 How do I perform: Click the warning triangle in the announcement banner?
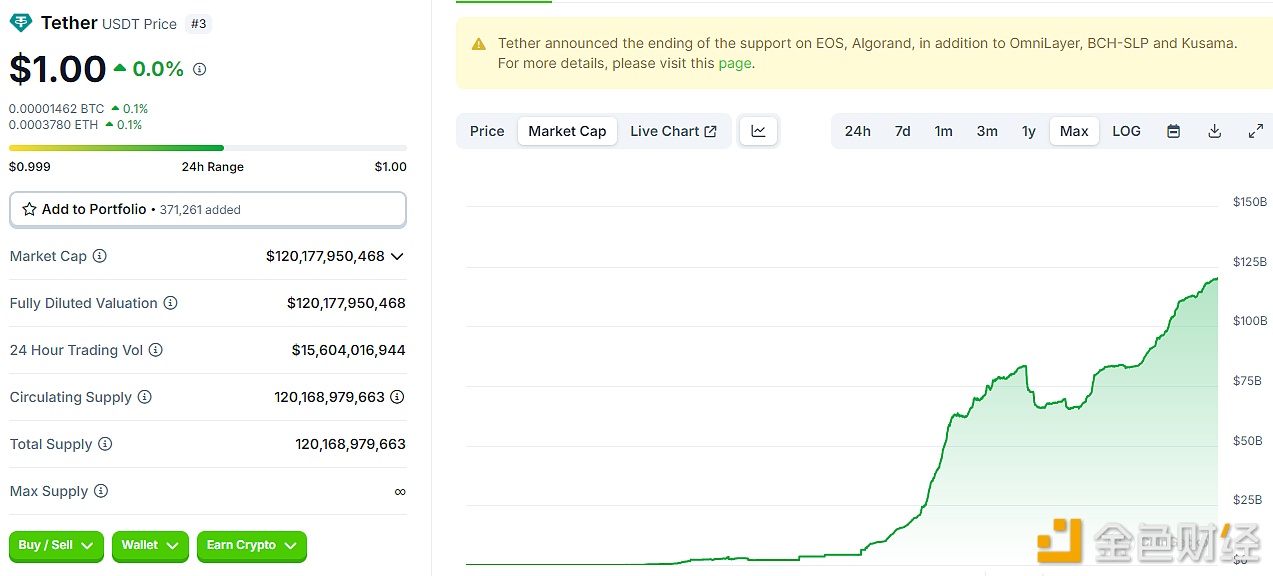pos(479,44)
